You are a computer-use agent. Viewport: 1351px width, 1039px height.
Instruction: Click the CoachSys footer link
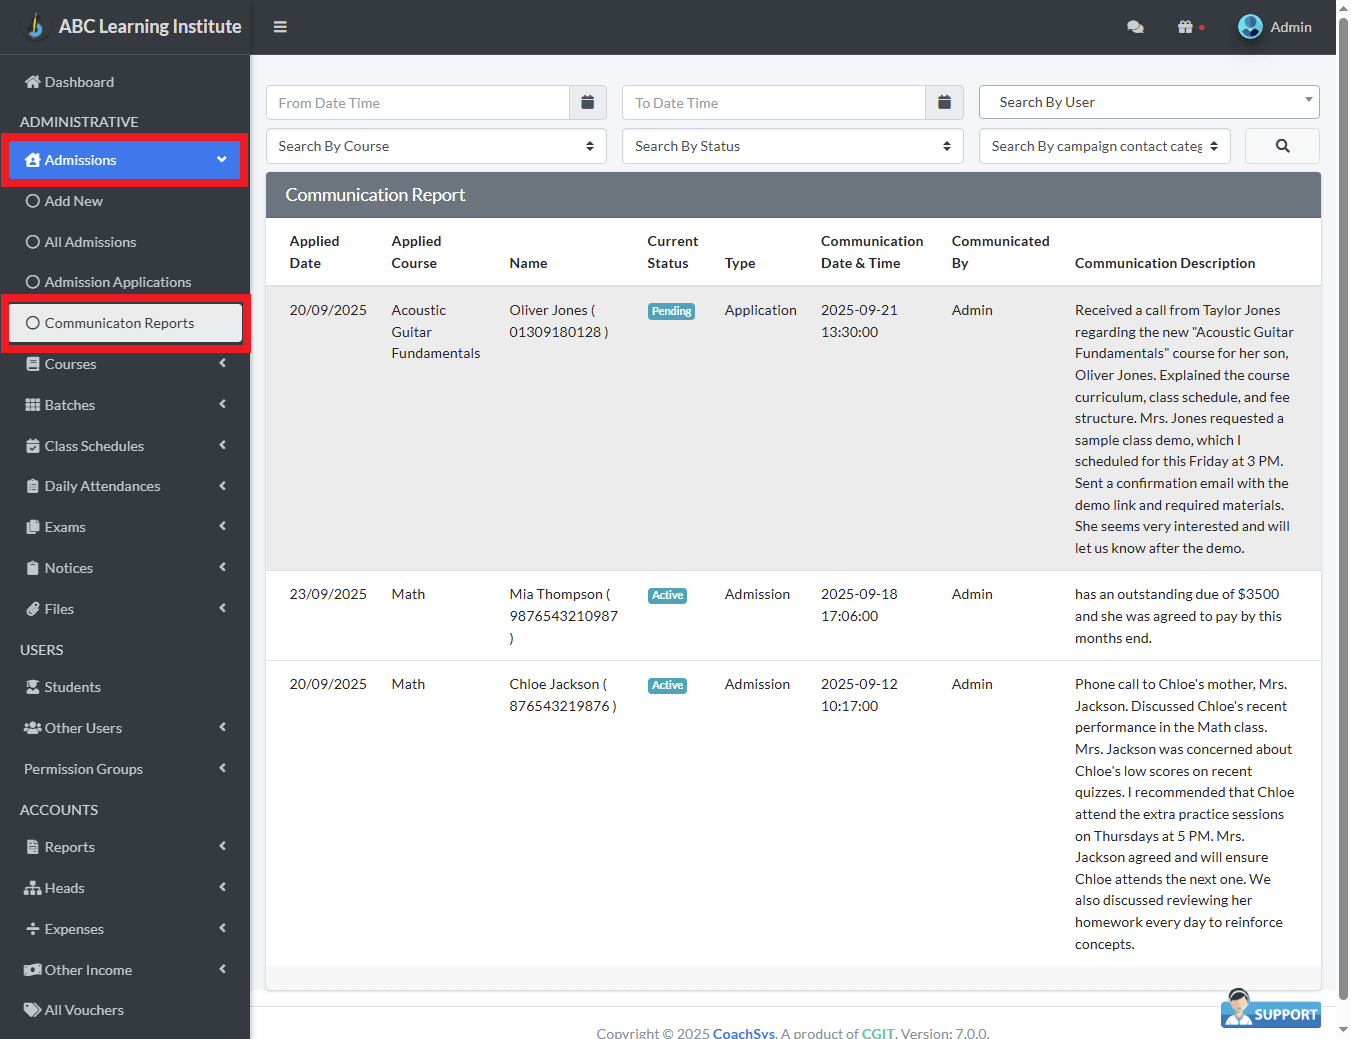(x=743, y=1033)
